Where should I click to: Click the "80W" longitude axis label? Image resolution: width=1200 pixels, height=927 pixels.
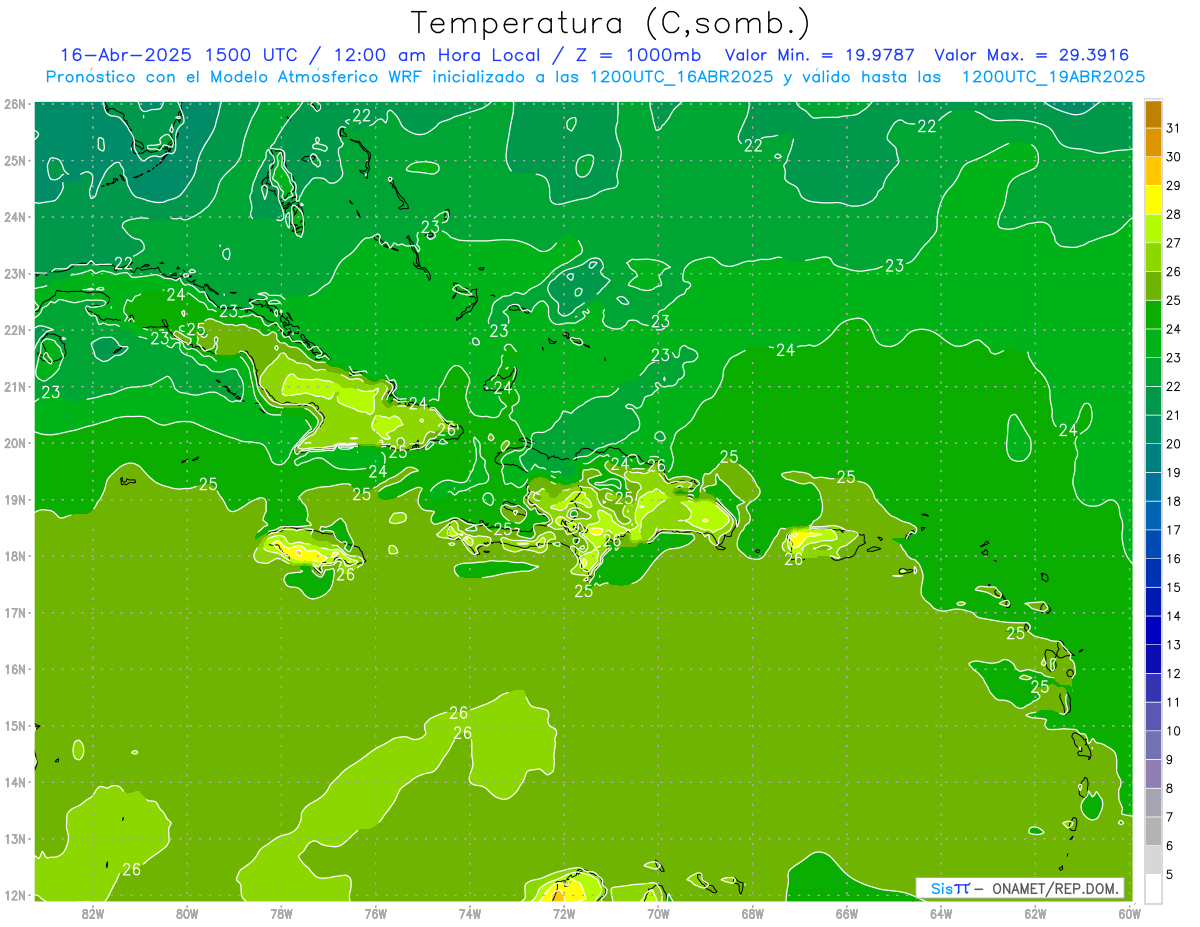click(187, 912)
